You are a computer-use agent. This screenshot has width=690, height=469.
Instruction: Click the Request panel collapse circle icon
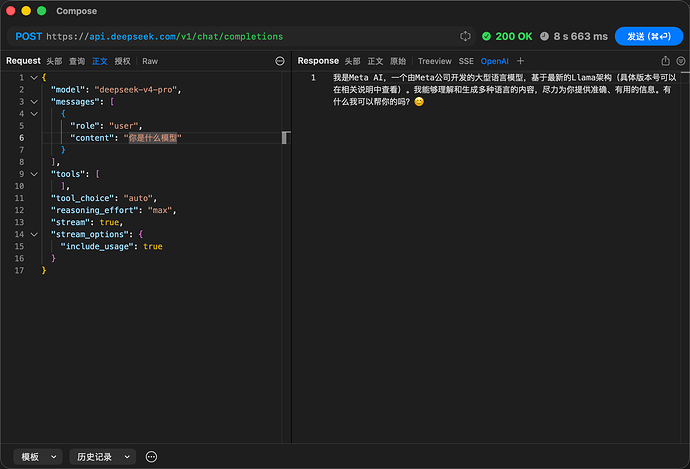(280, 61)
